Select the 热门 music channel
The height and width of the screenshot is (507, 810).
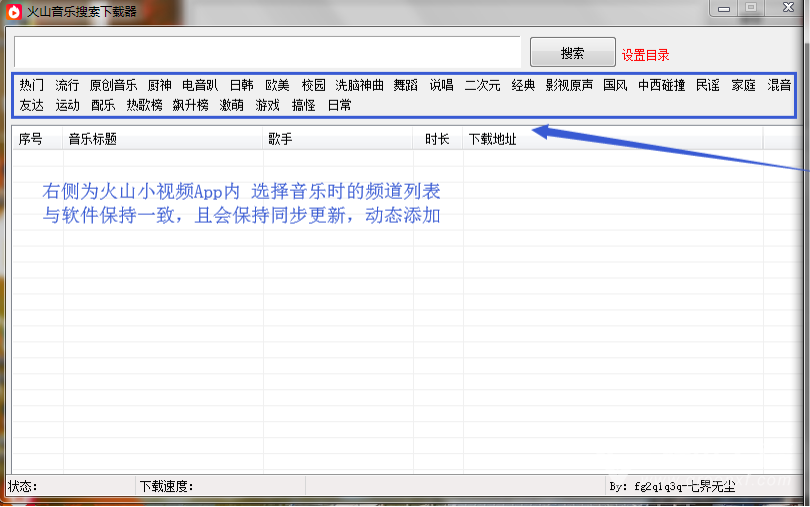click(x=32, y=85)
